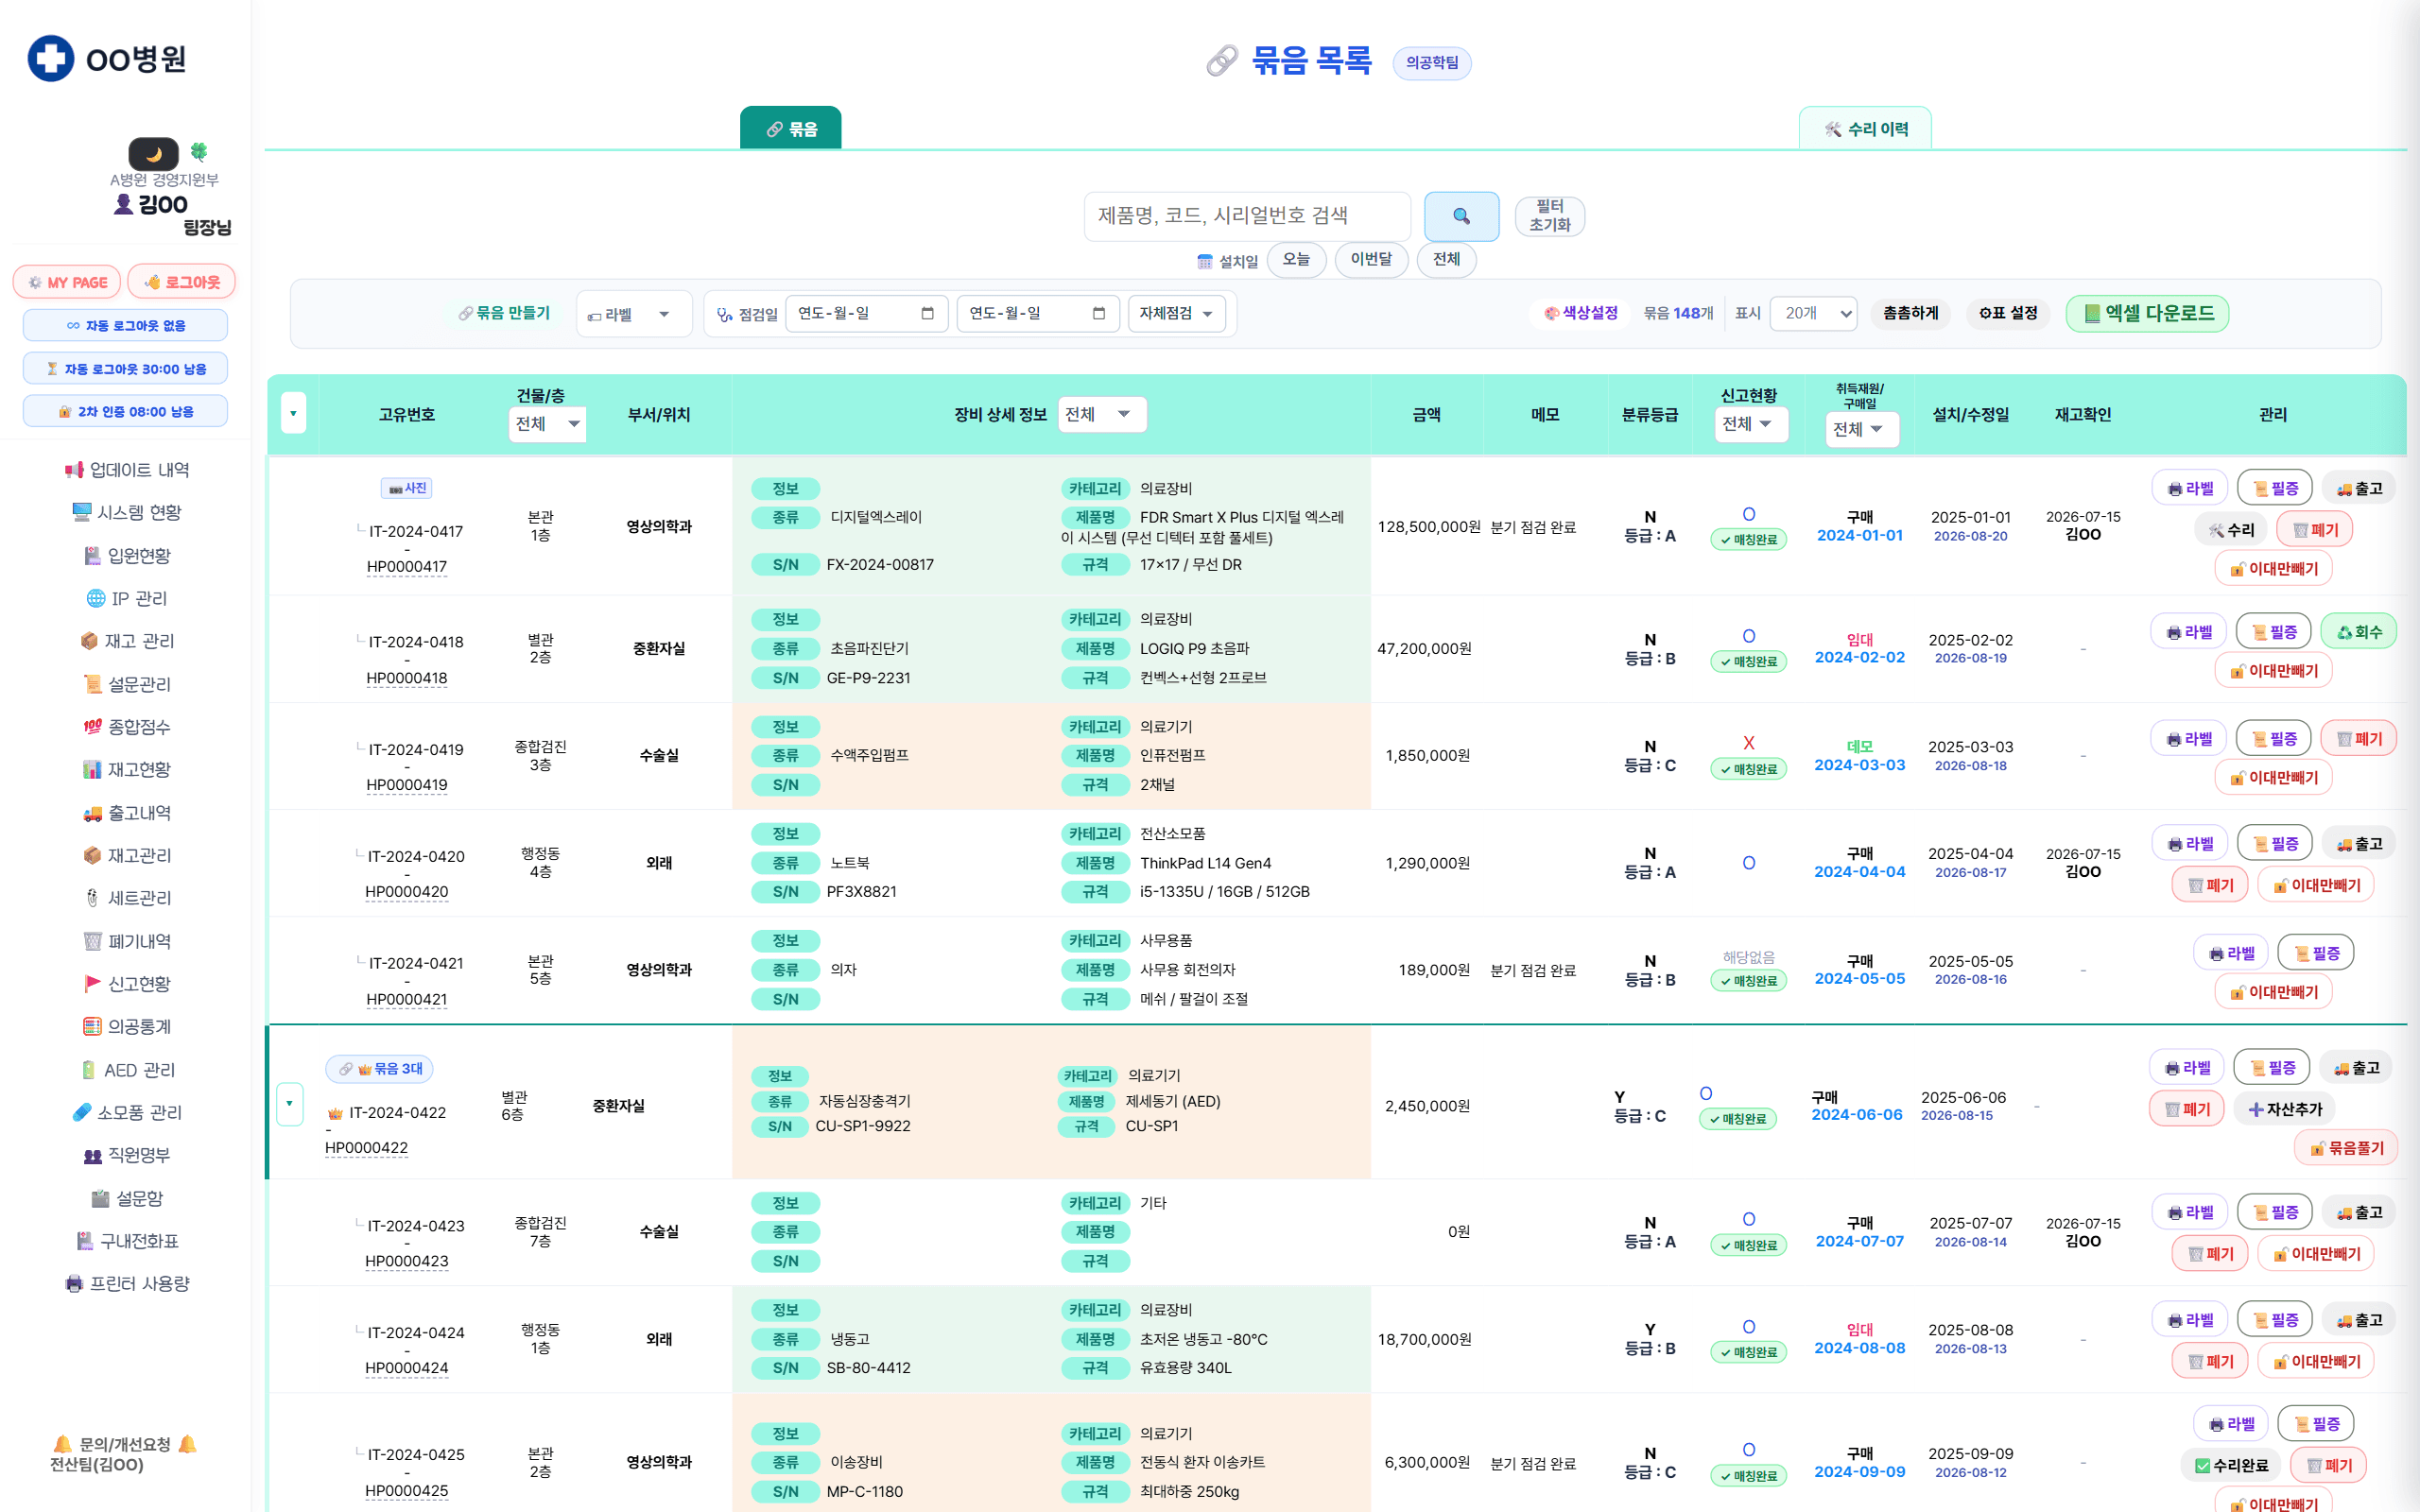Toggle 촘촘하게 compact view
Viewport: 2420px width, 1512px height.
(1910, 314)
